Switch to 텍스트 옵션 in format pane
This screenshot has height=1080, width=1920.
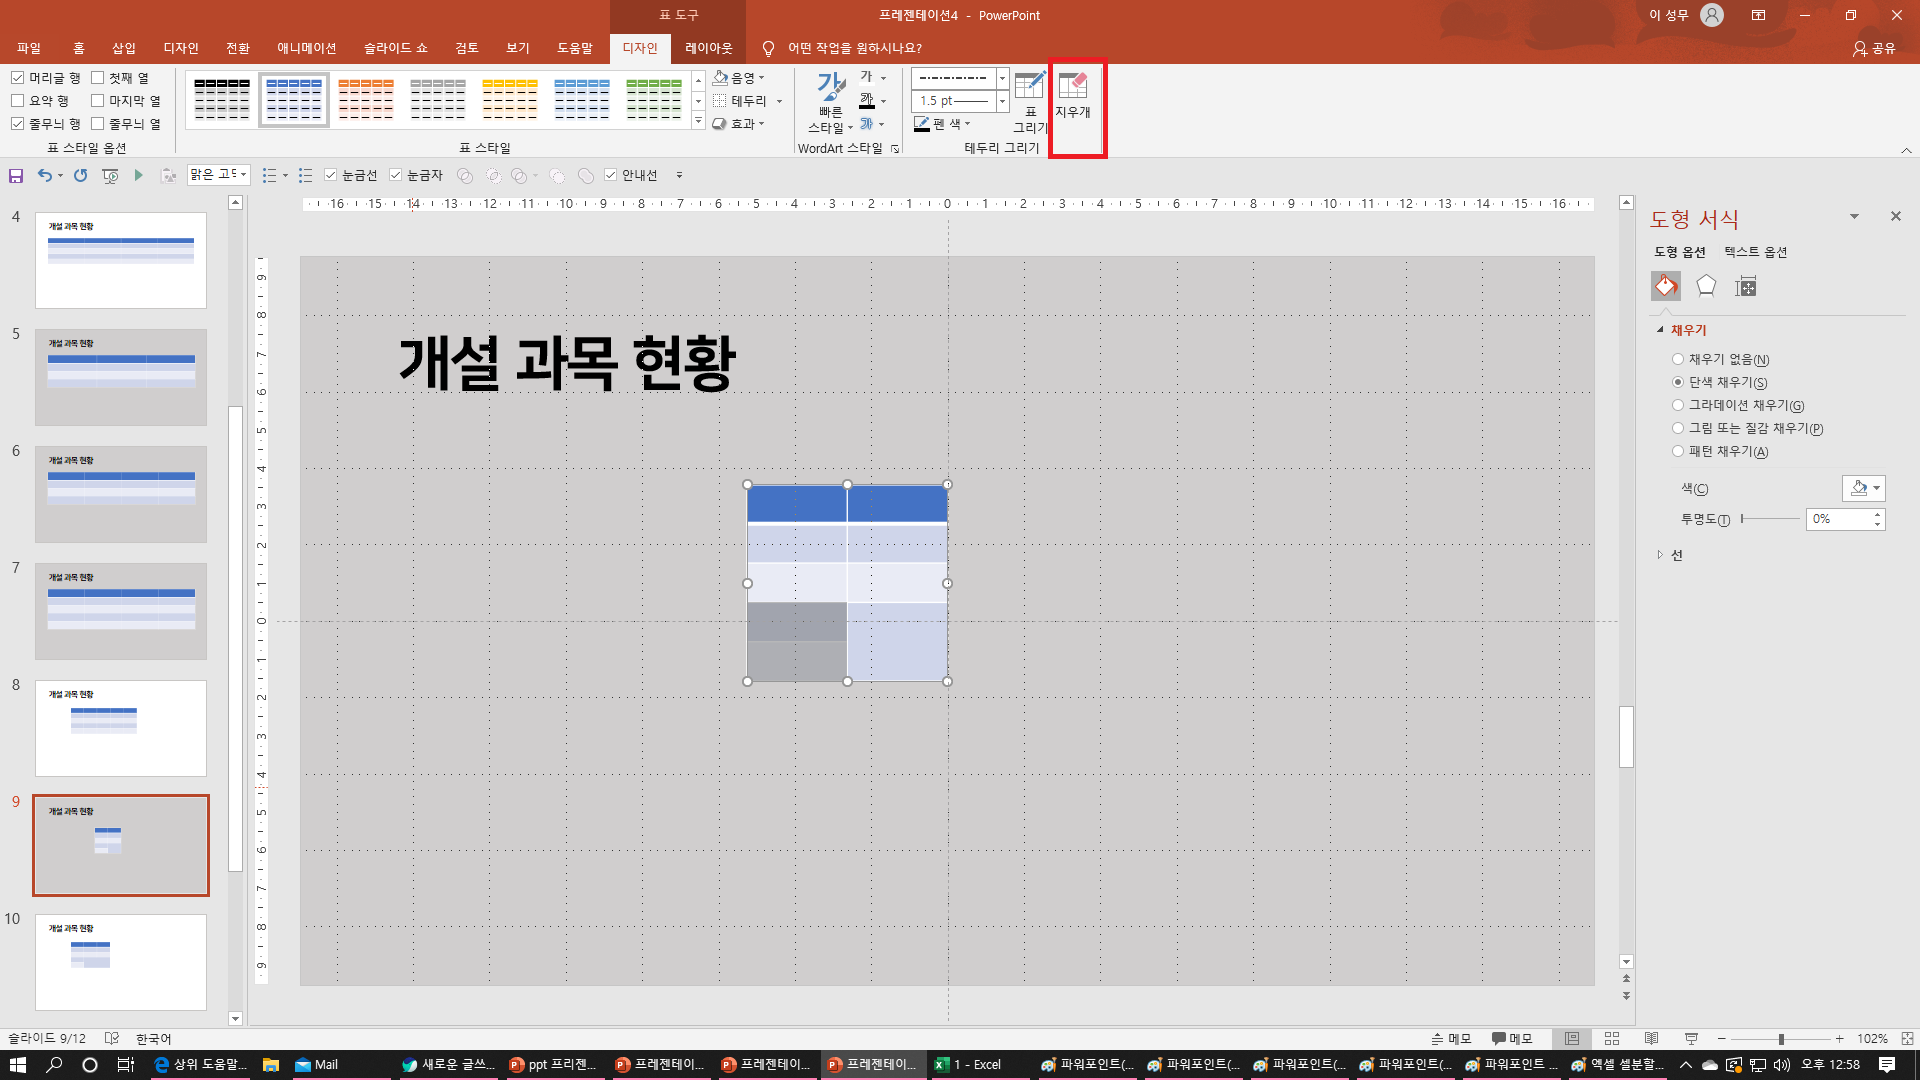(x=1755, y=252)
